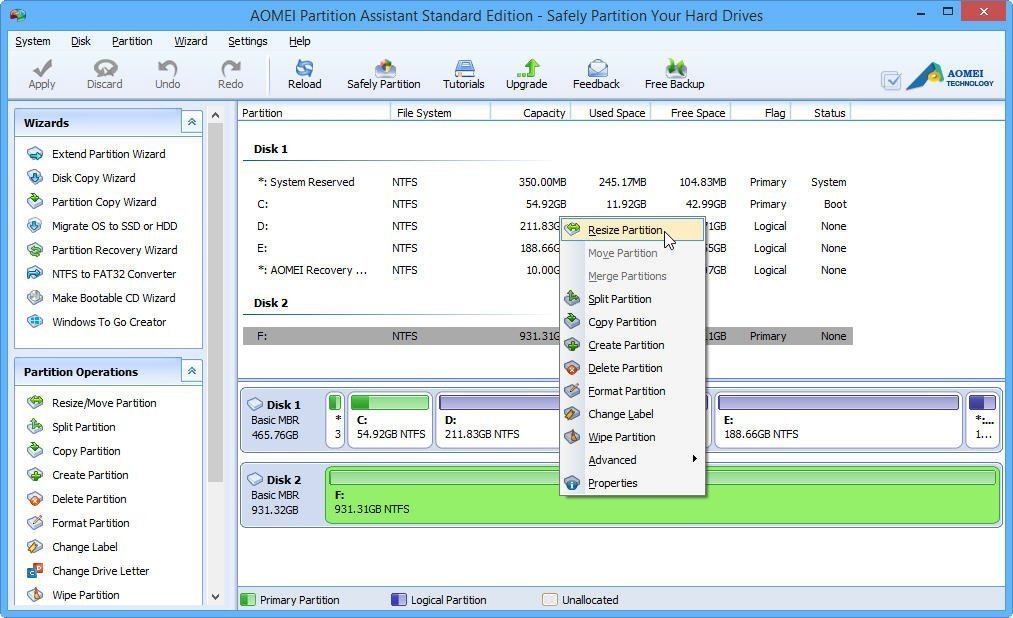The image size is (1013, 618).
Task: Click the Discard toolbar icon
Action: [104, 71]
